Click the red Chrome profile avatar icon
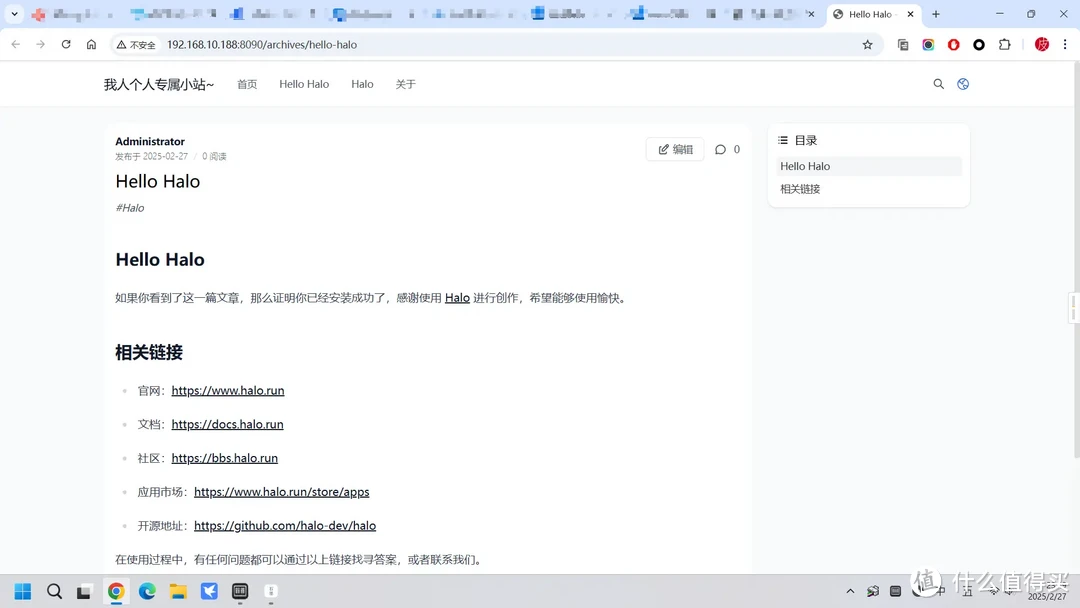The image size is (1080, 608). 1042,45
